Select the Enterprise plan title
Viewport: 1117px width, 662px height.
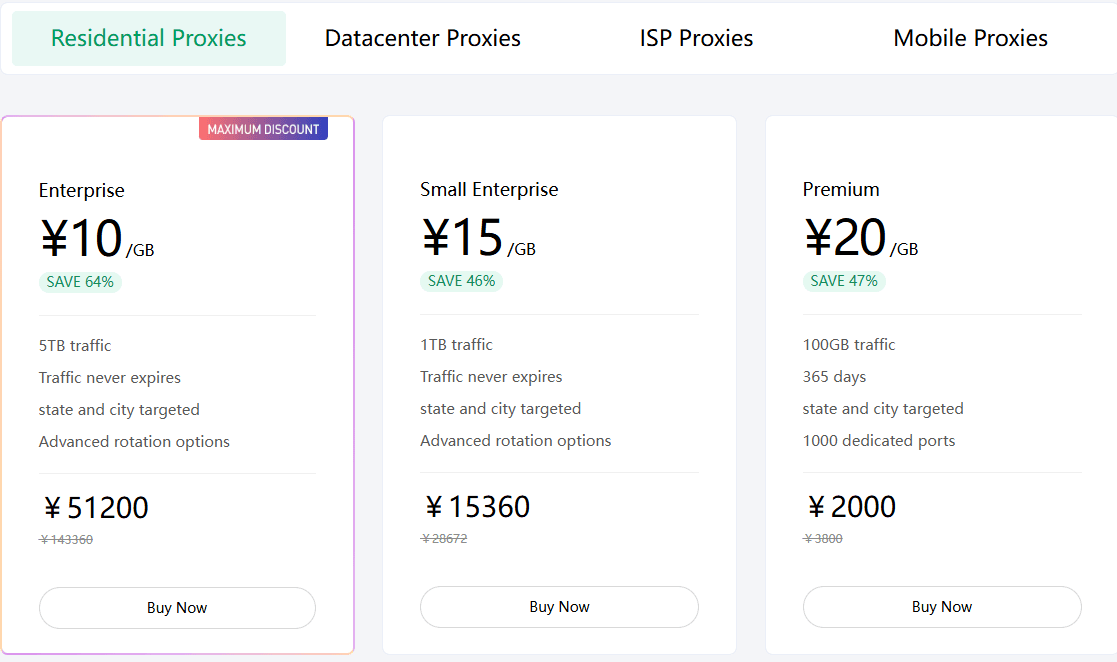82,190
